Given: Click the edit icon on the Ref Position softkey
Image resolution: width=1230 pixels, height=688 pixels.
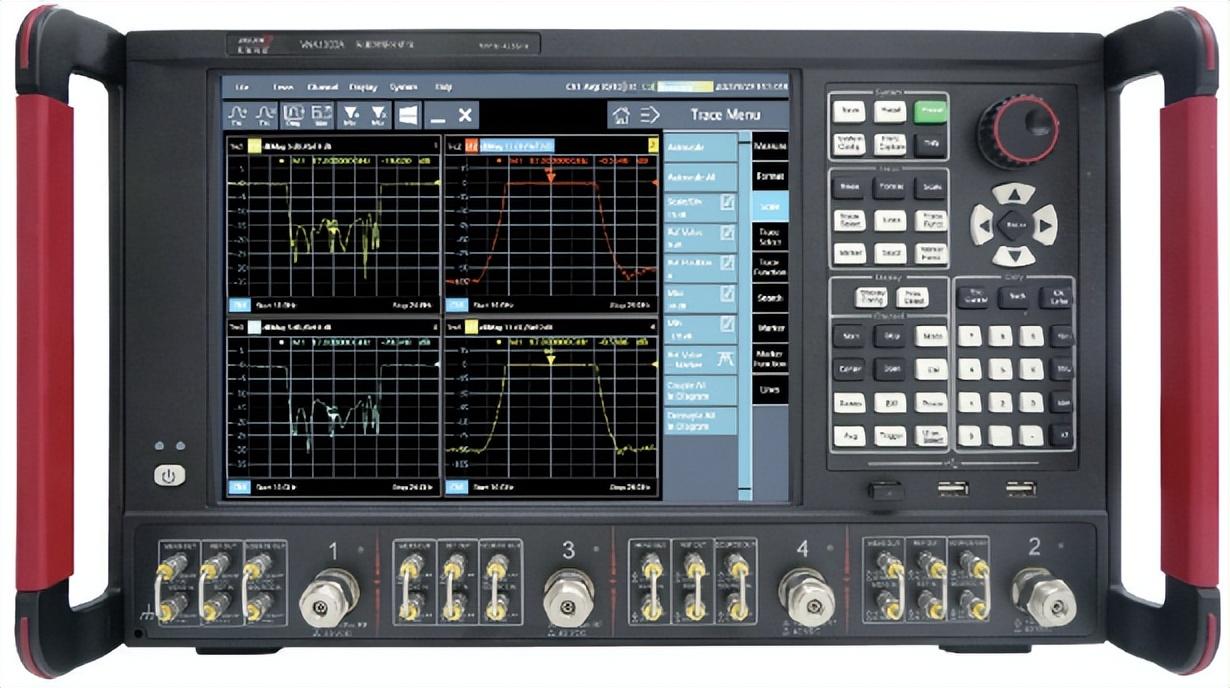Looking at the screenshot, I should coord(727,264).
